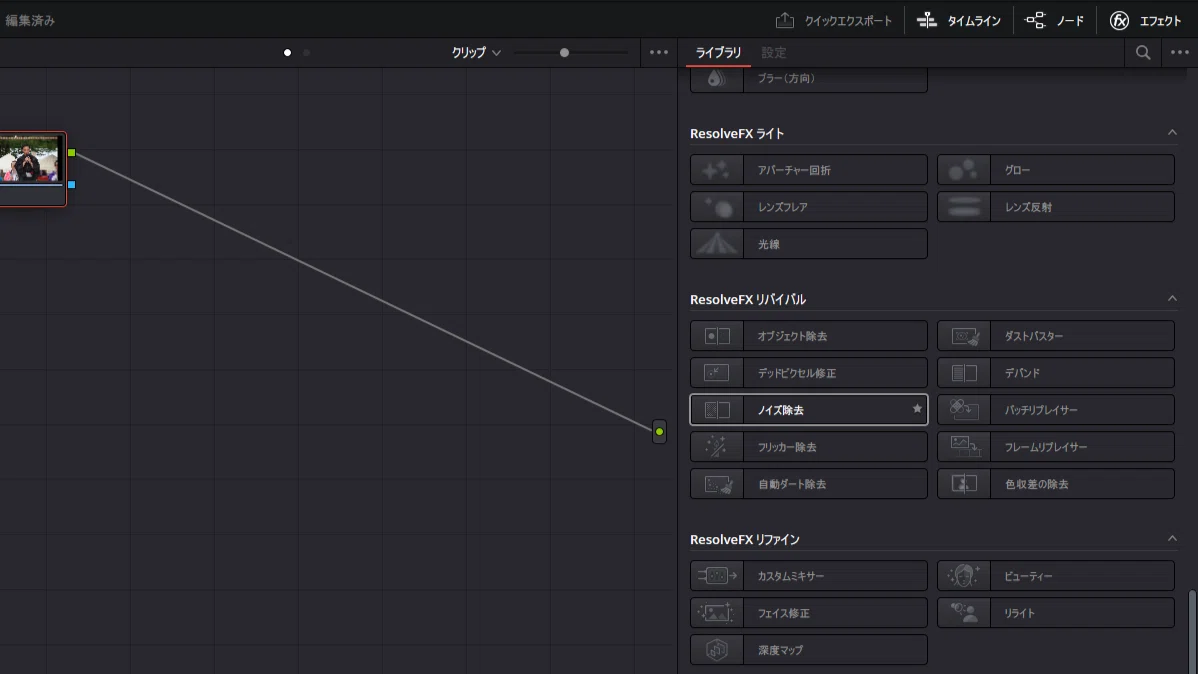Click the Lens Flare (レンズフレア) icon
The width and height of the screenshot is (1198, 674).
[717, 207]
